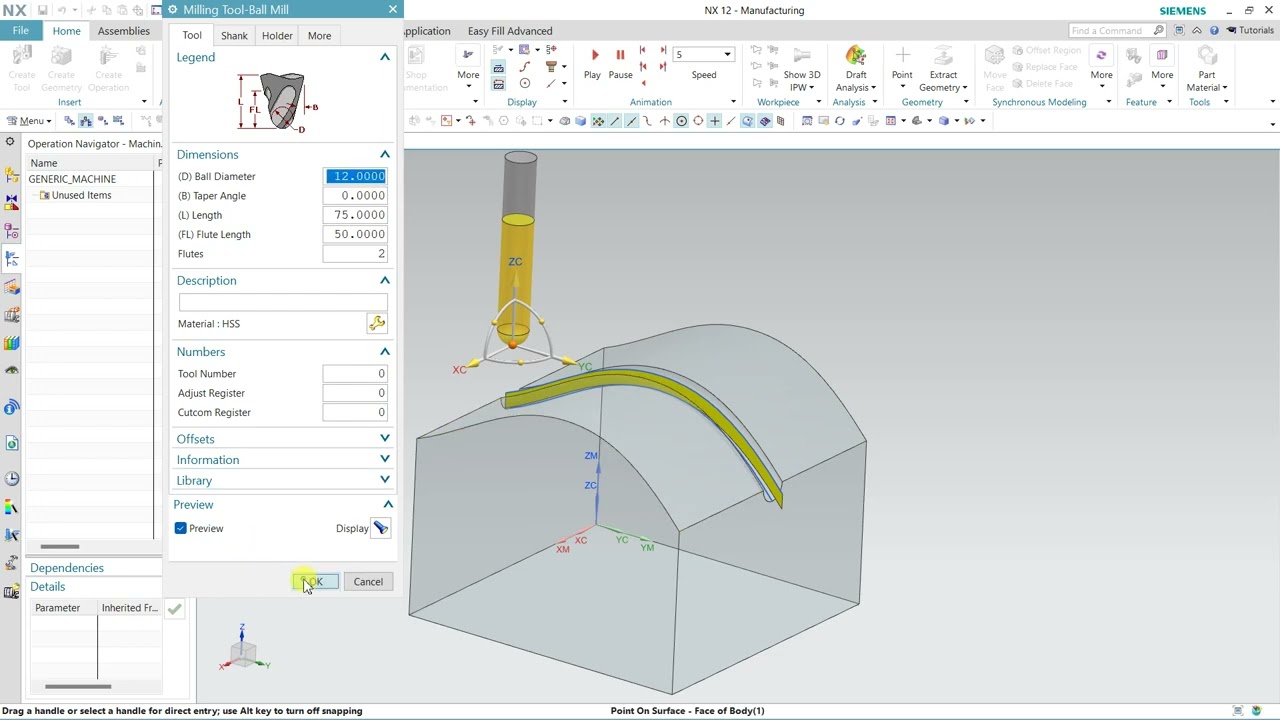This screenshot has height=720, width=1280.
Task: Collapse the Dimensions section
Action: (x=385, y=154)
